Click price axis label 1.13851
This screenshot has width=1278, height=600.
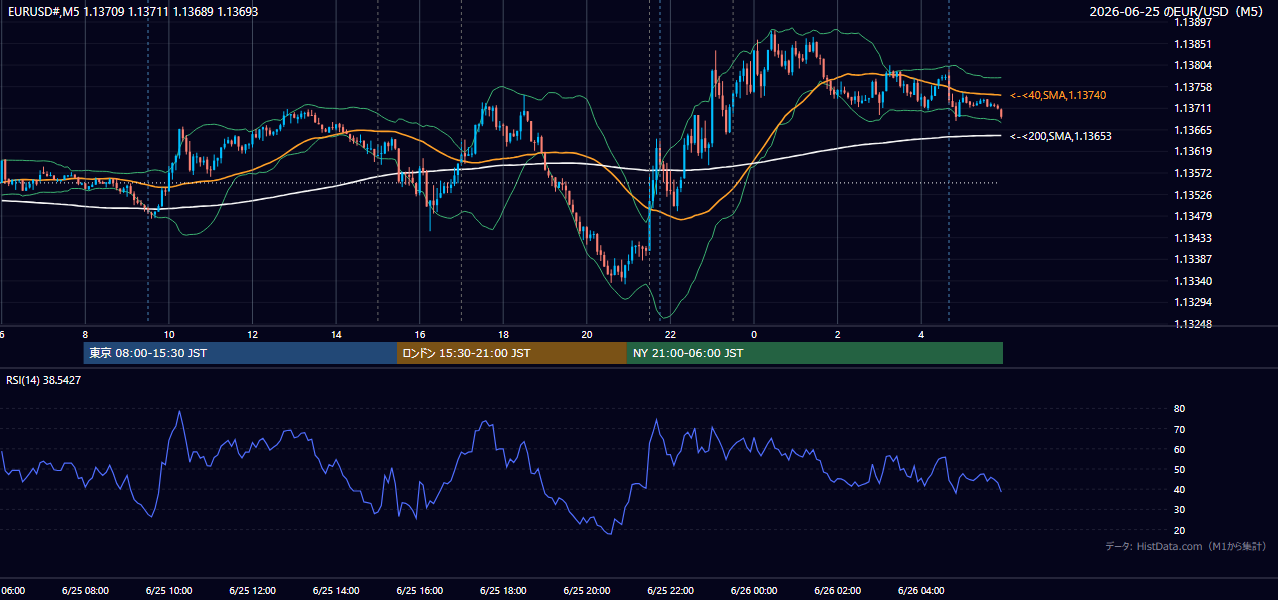coord(1193,44)
